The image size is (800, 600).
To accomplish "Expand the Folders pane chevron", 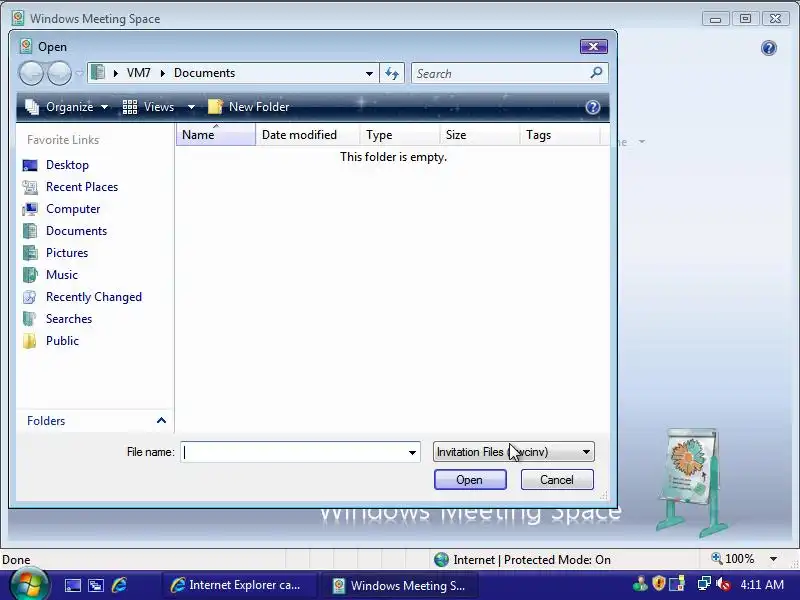I will 161,420.
